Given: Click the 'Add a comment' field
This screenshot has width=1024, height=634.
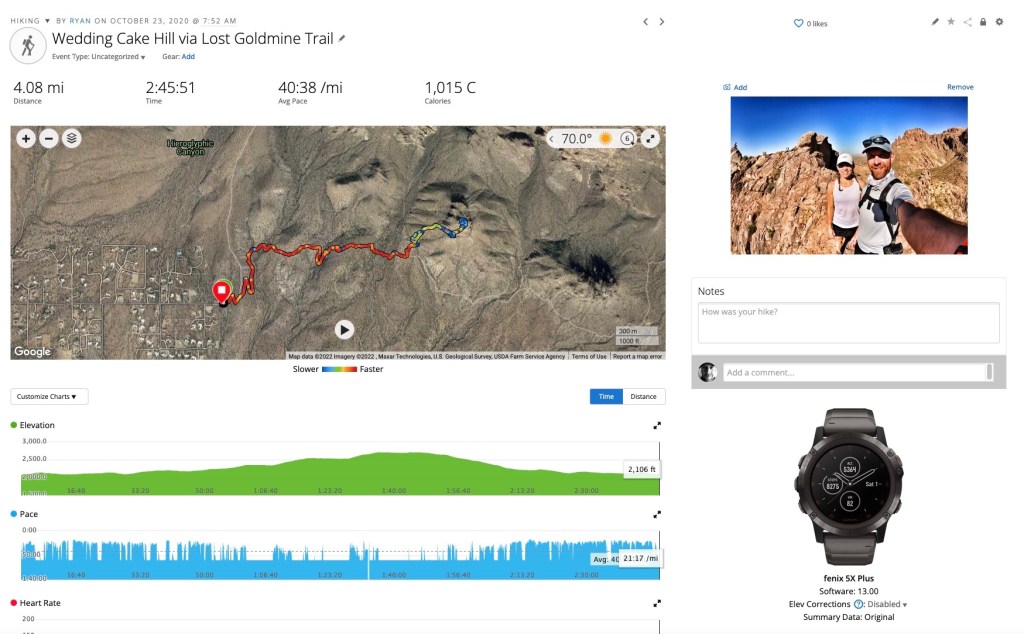Looking at the screenshot, I should [855, 372].
